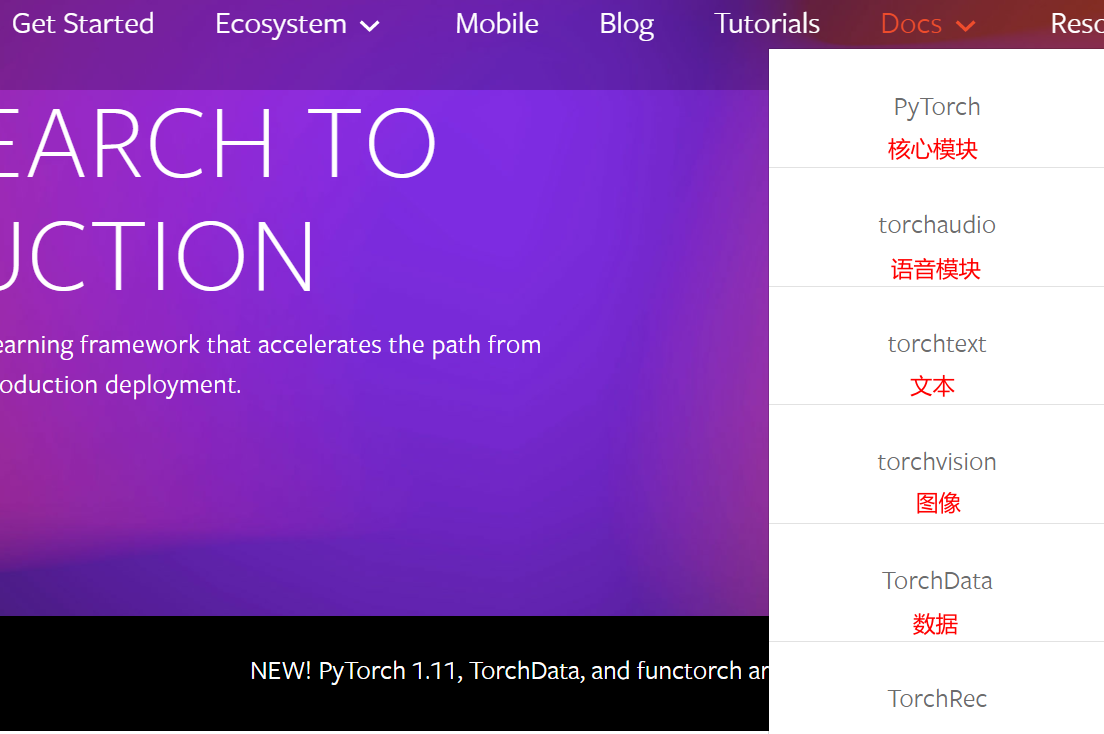Expand the Ecosystem dropdown chevron
Viewport: 1104px width, 734px height.
tap(370, 27)
